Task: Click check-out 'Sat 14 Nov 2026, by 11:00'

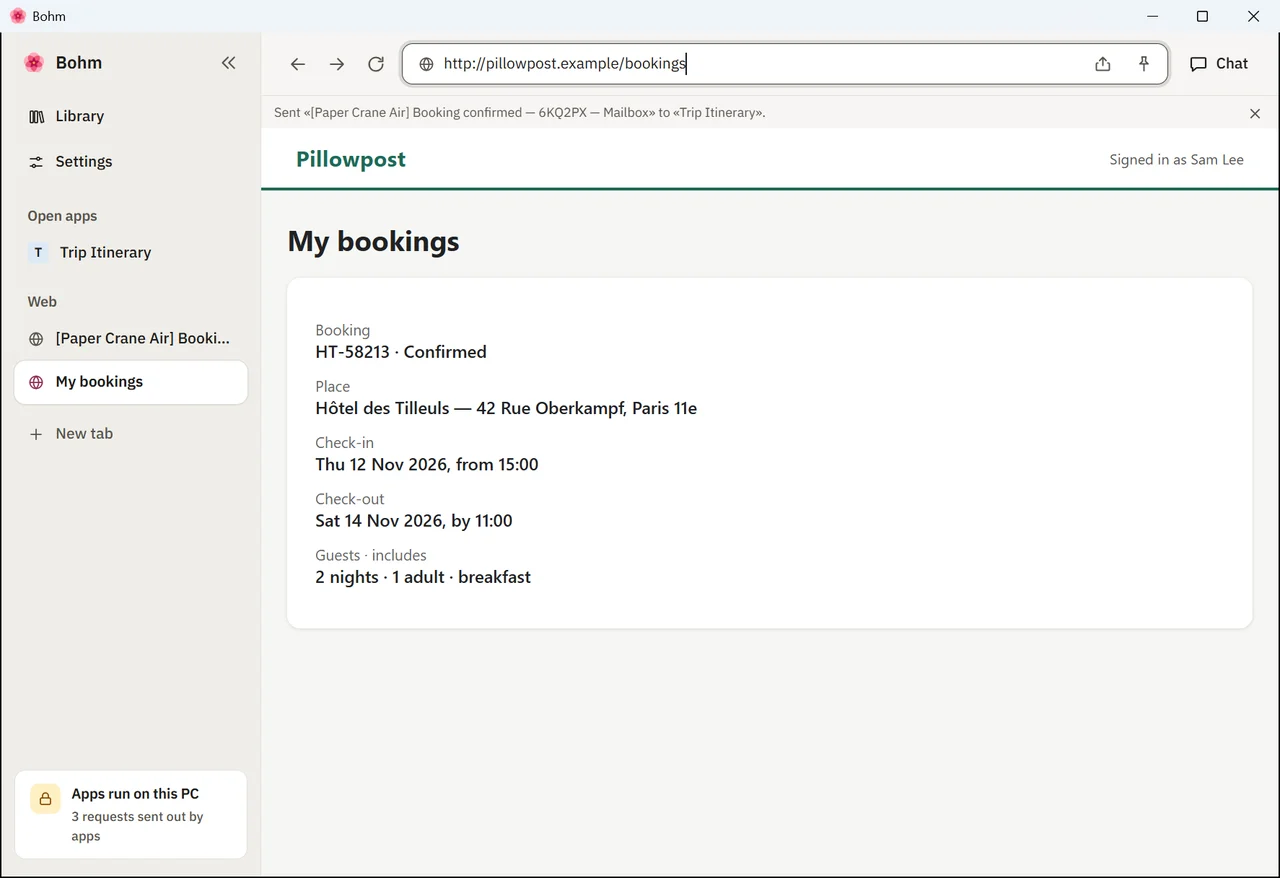Action: click(414, 520)
